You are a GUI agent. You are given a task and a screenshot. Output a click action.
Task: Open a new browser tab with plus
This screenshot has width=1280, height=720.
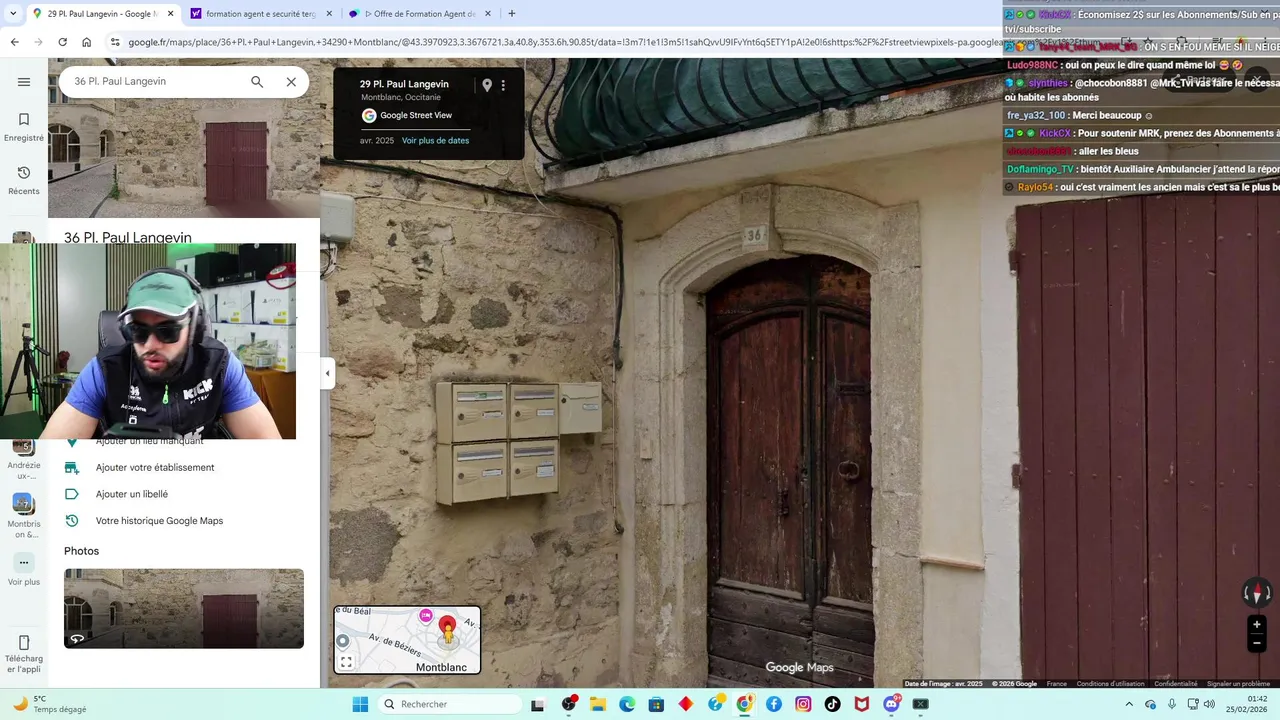(x=512, y=14)
